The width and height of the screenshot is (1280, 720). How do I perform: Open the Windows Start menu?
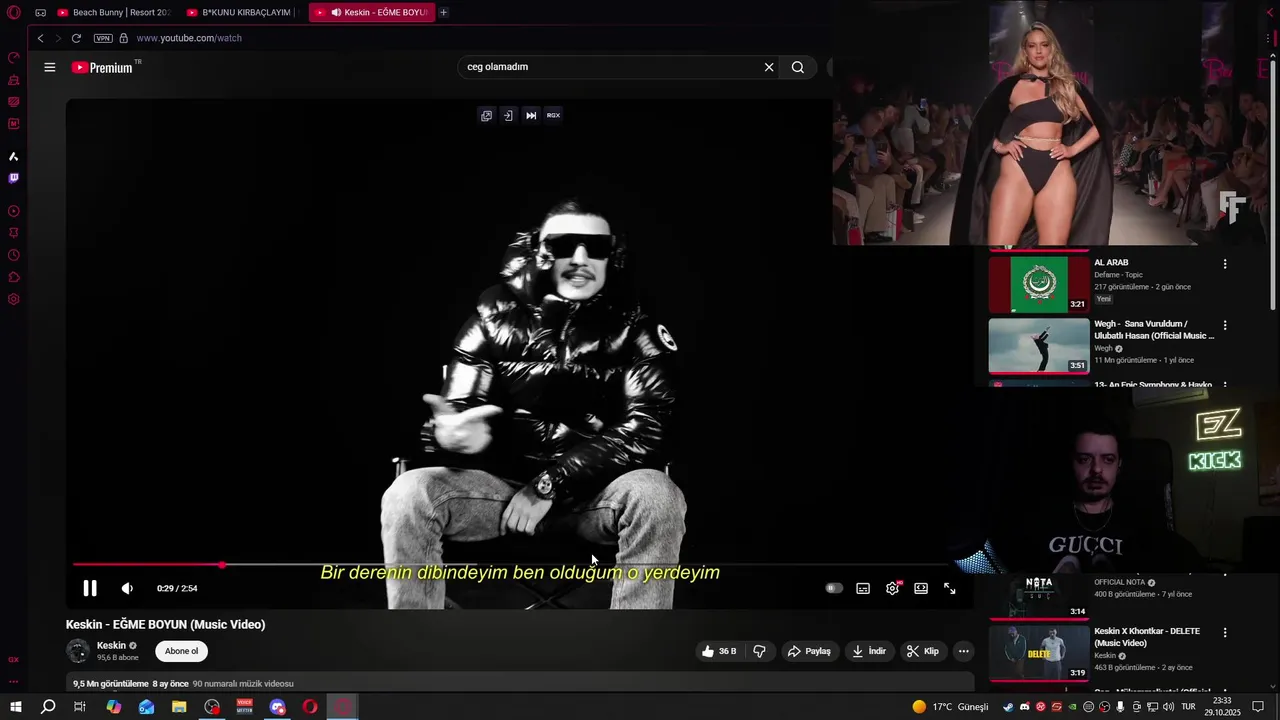(16, 707)
